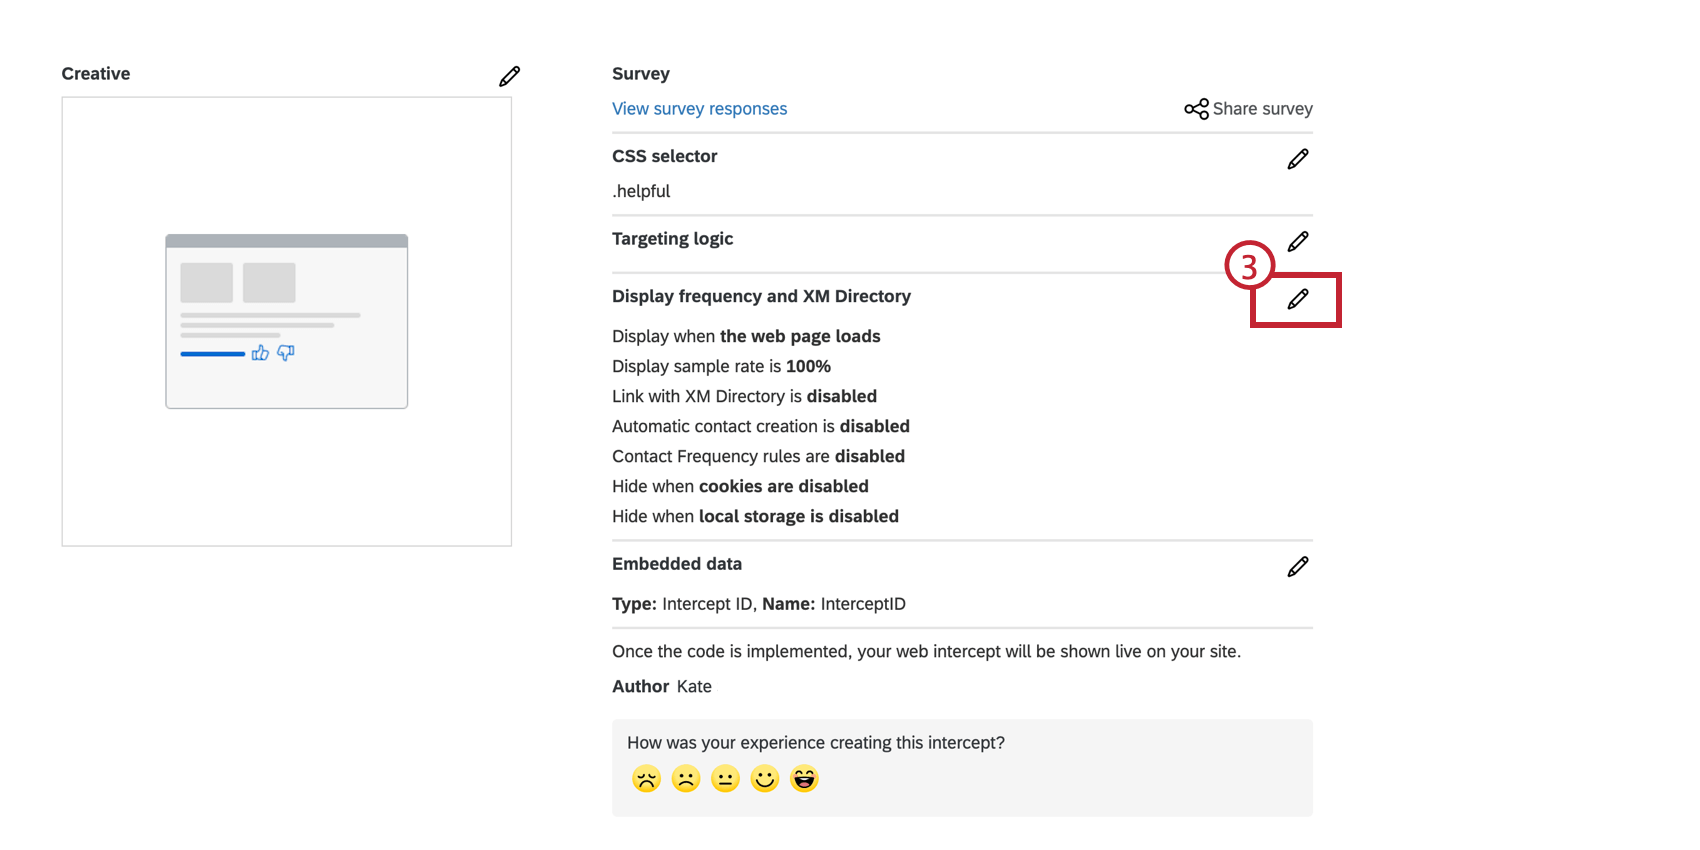Edit Display frequency and XM Directory settings
Image resolution: width=1700 pixels, height=850 pixels.
1297,300
